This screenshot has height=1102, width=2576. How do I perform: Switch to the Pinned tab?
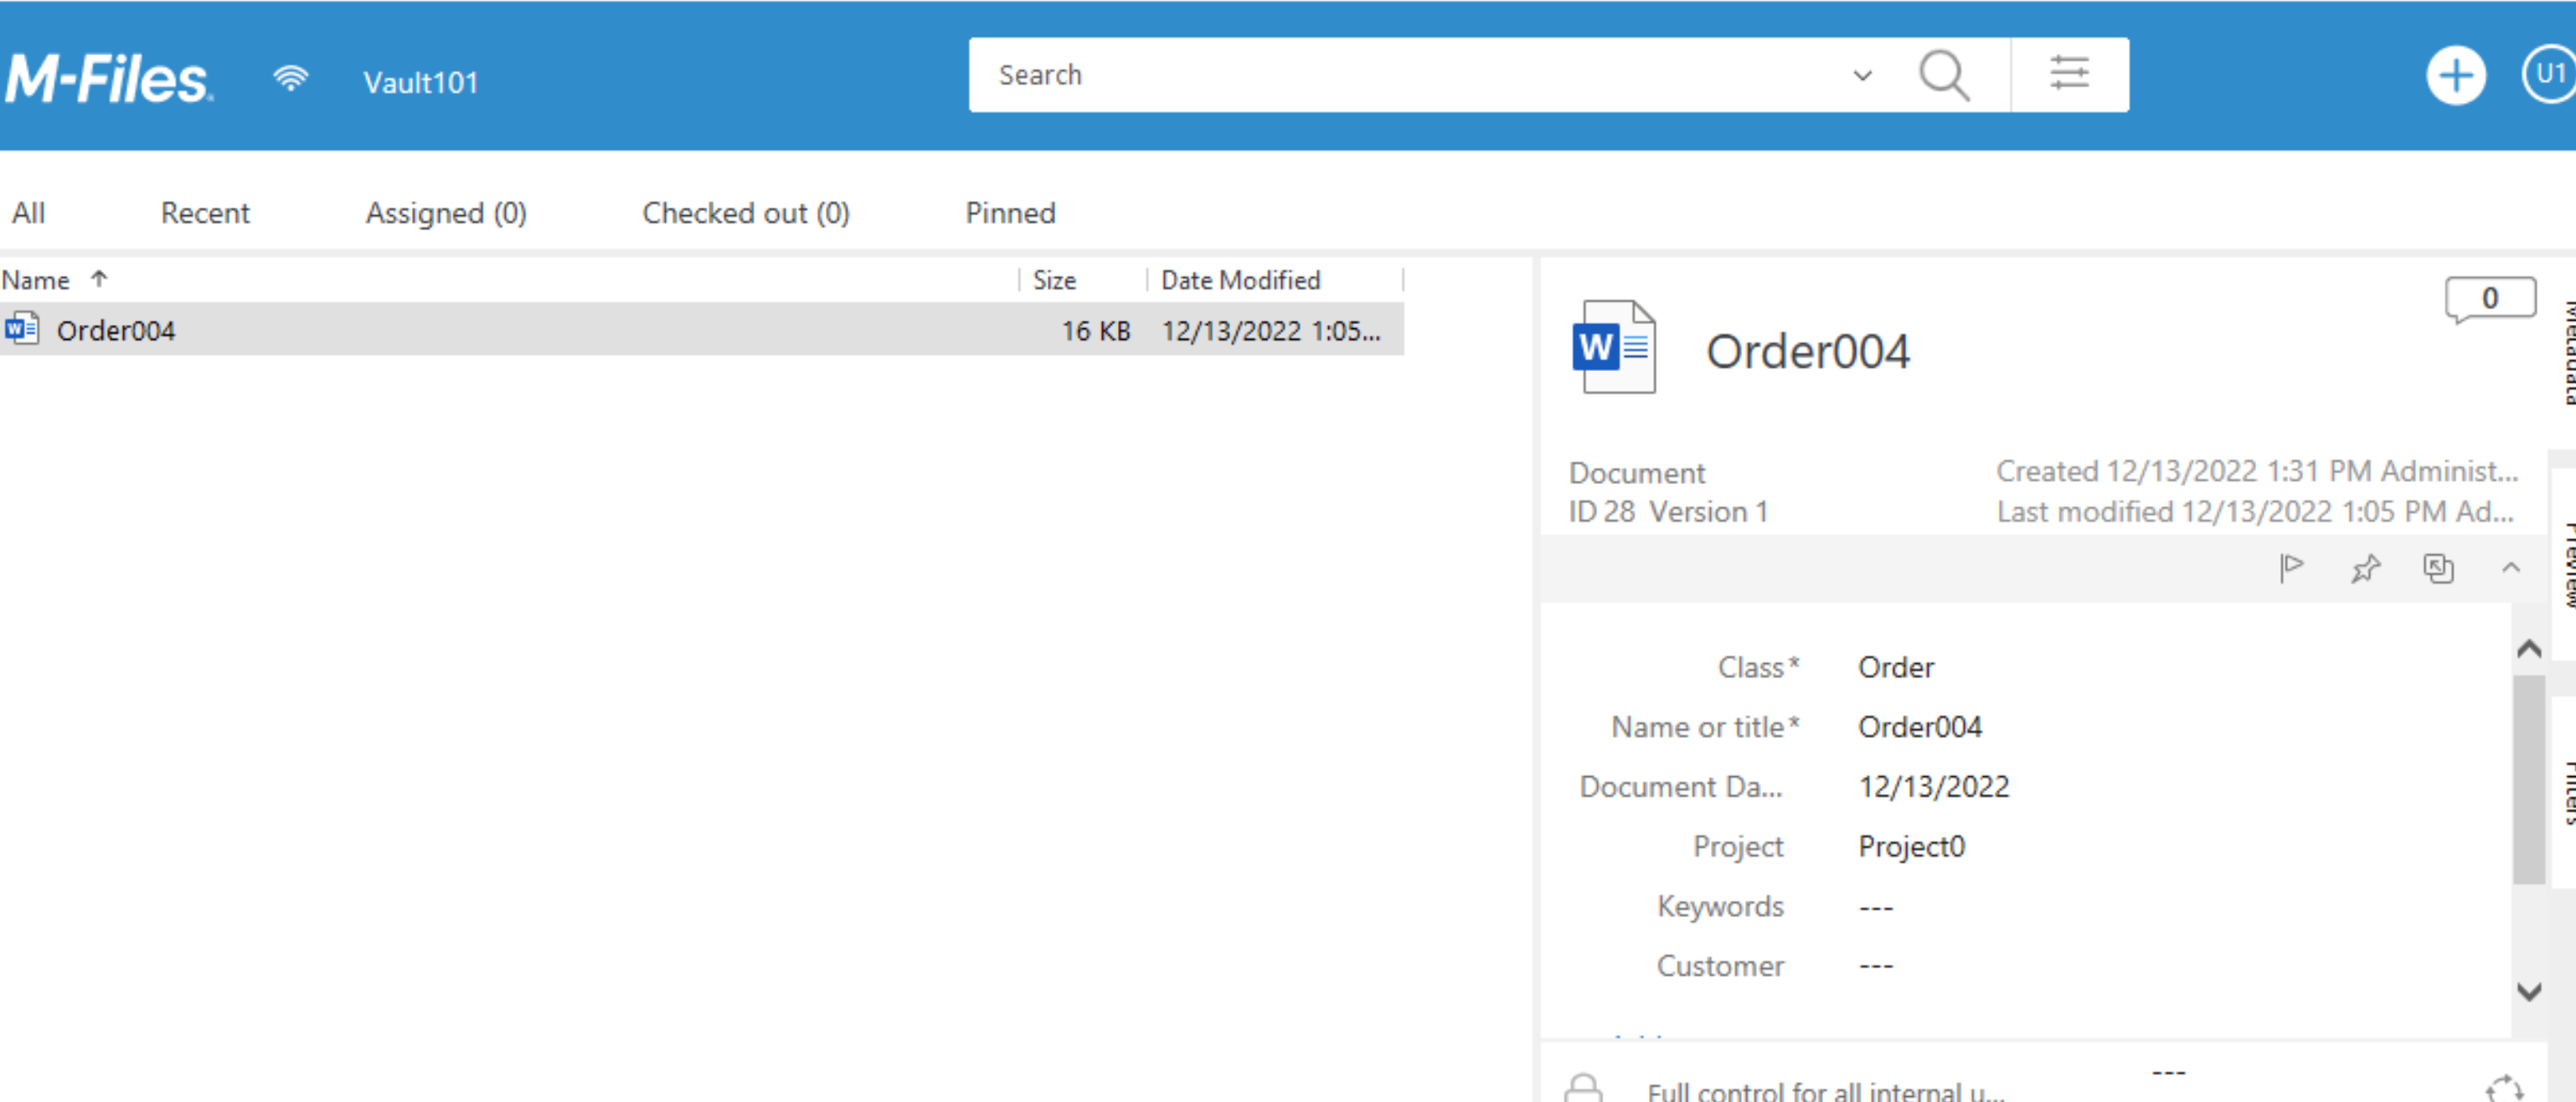click(x=1010, y=213)
